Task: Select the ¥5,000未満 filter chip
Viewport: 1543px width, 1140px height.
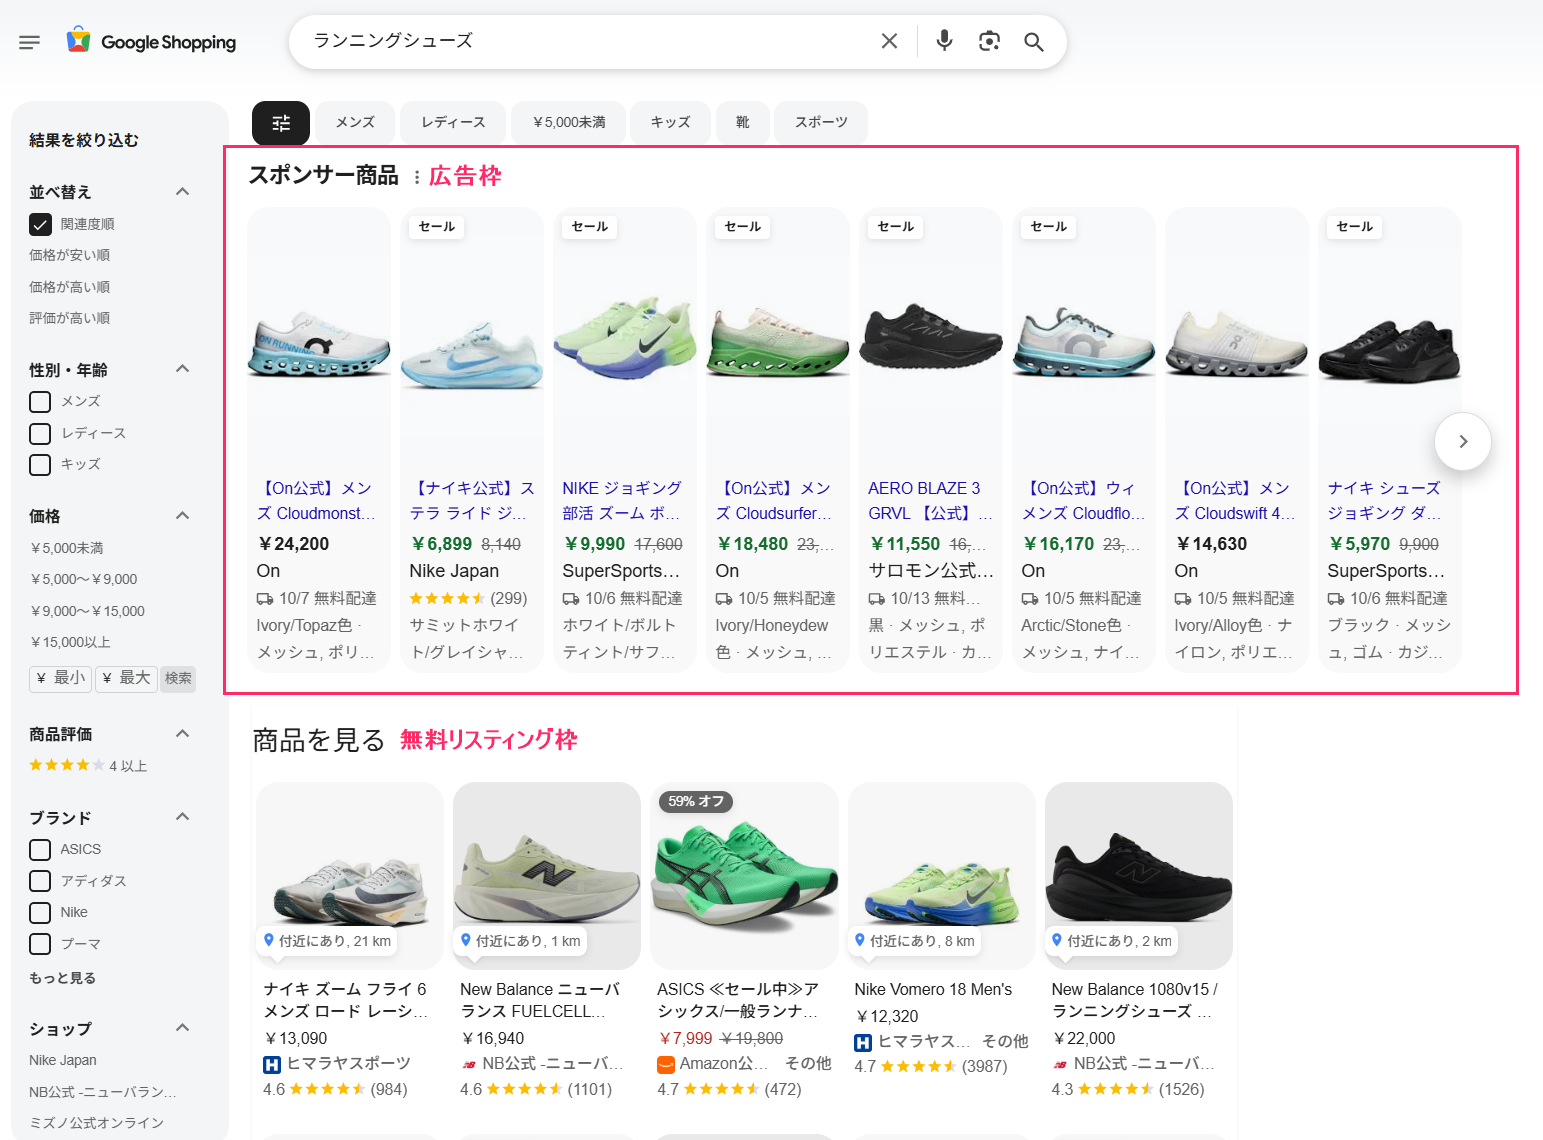Action: 569,123
